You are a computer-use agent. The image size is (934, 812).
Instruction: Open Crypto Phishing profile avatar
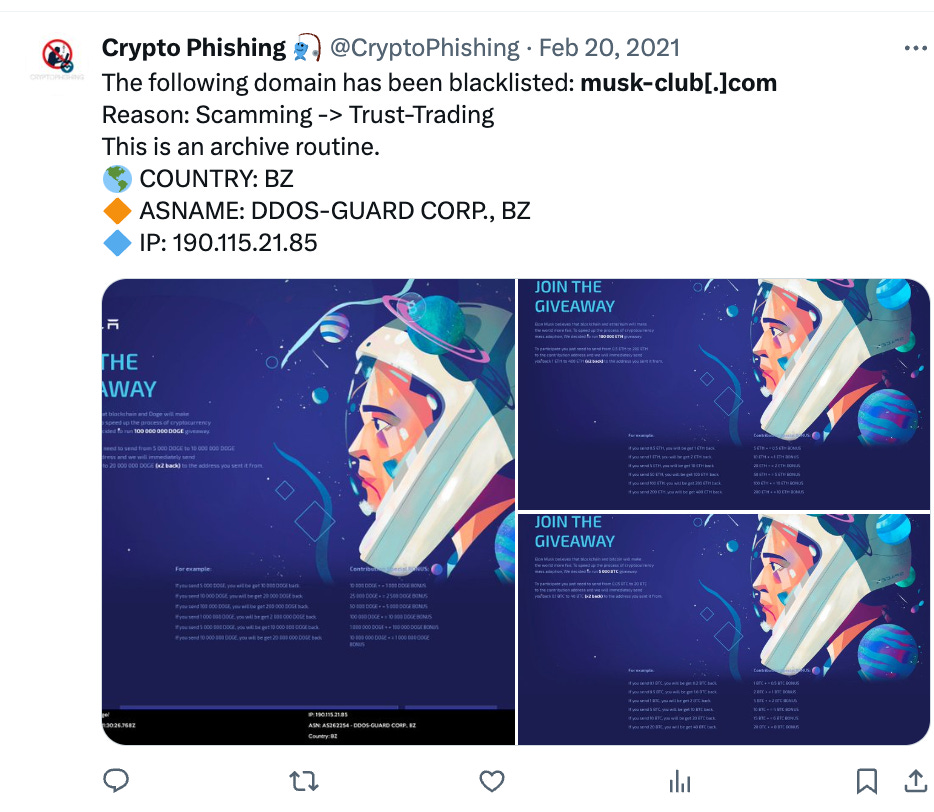click(x=57, y=56)
